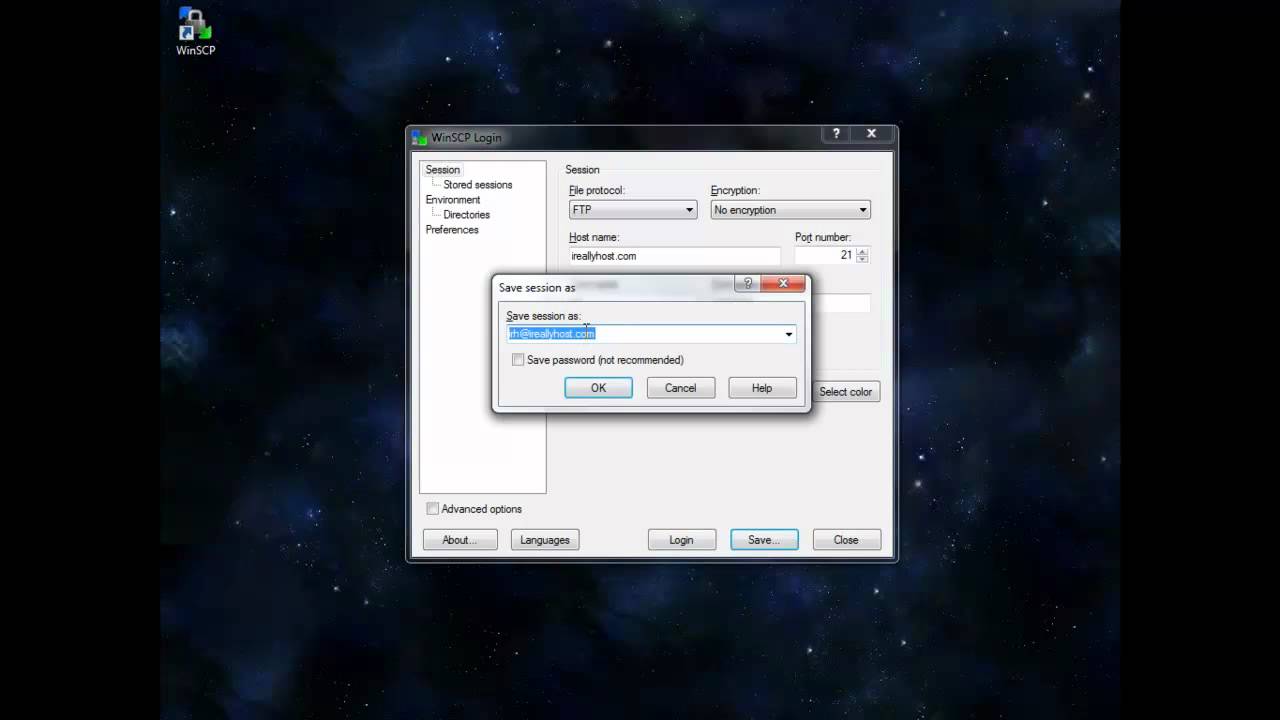Click the help question mark in WinSCP Login title bar
This screenshot has height=720, width=1280.
(x=836, y=133)
